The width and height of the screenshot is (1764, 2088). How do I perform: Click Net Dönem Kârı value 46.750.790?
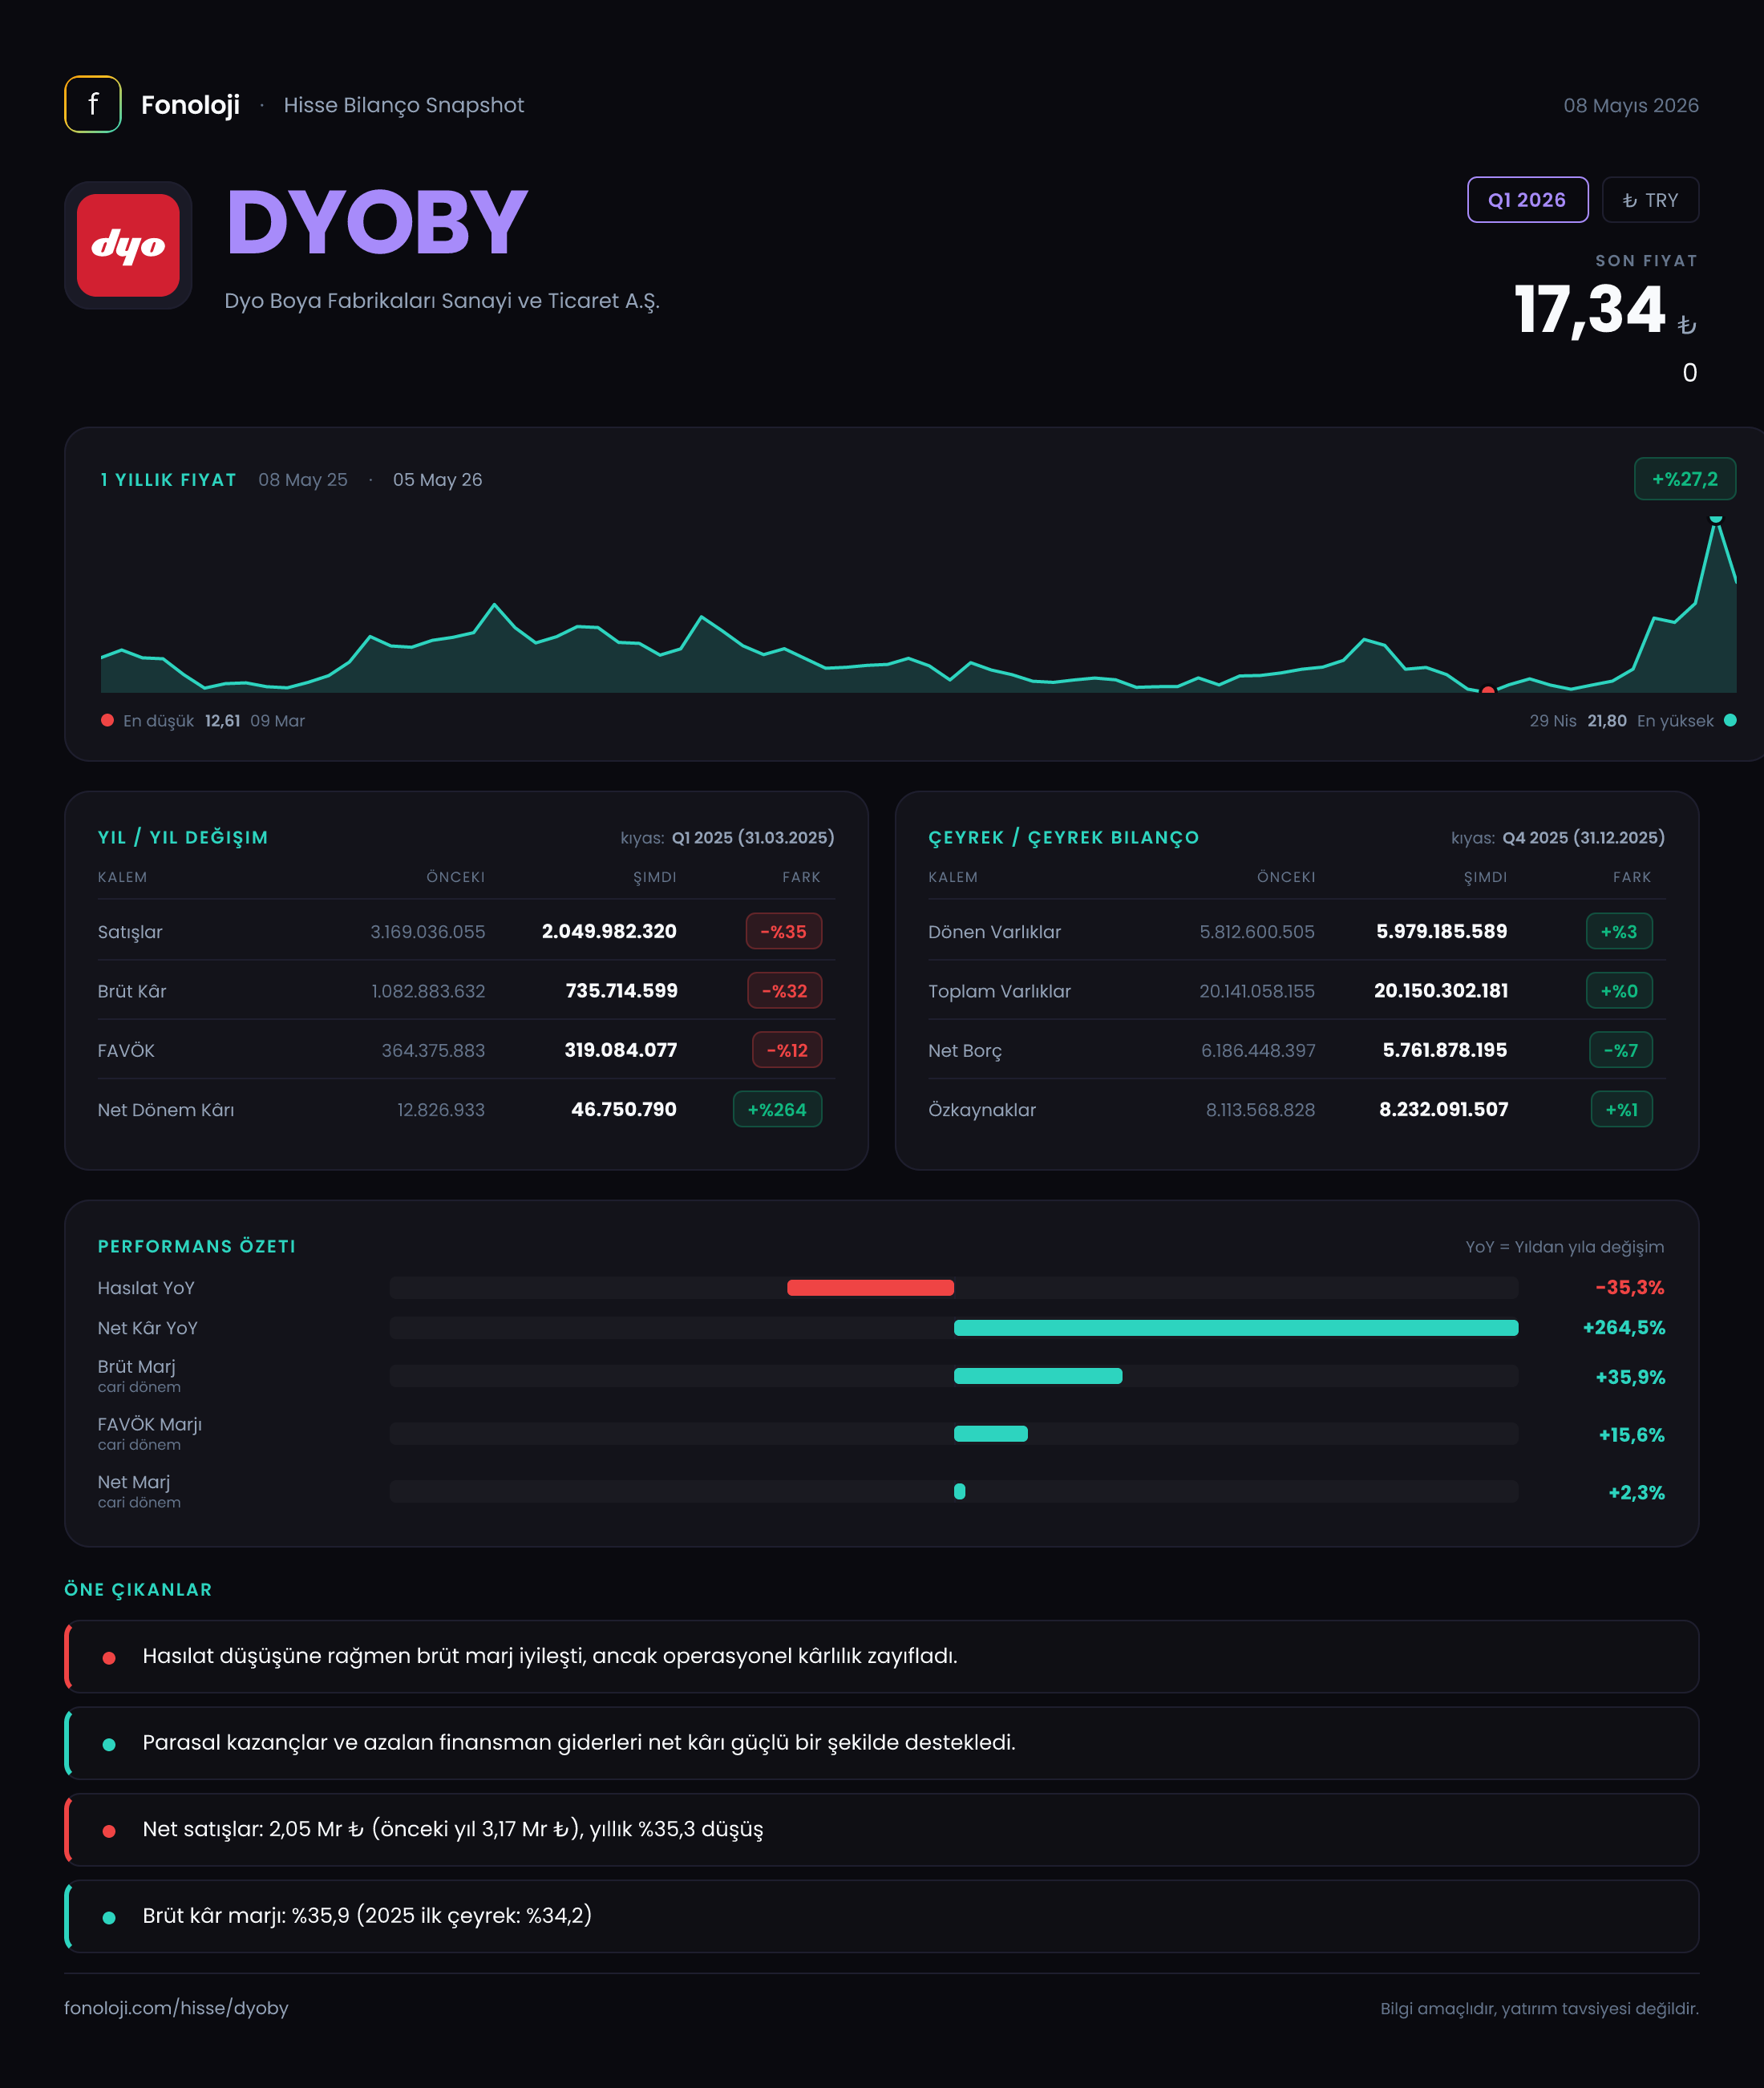(x=623, y=1109)
